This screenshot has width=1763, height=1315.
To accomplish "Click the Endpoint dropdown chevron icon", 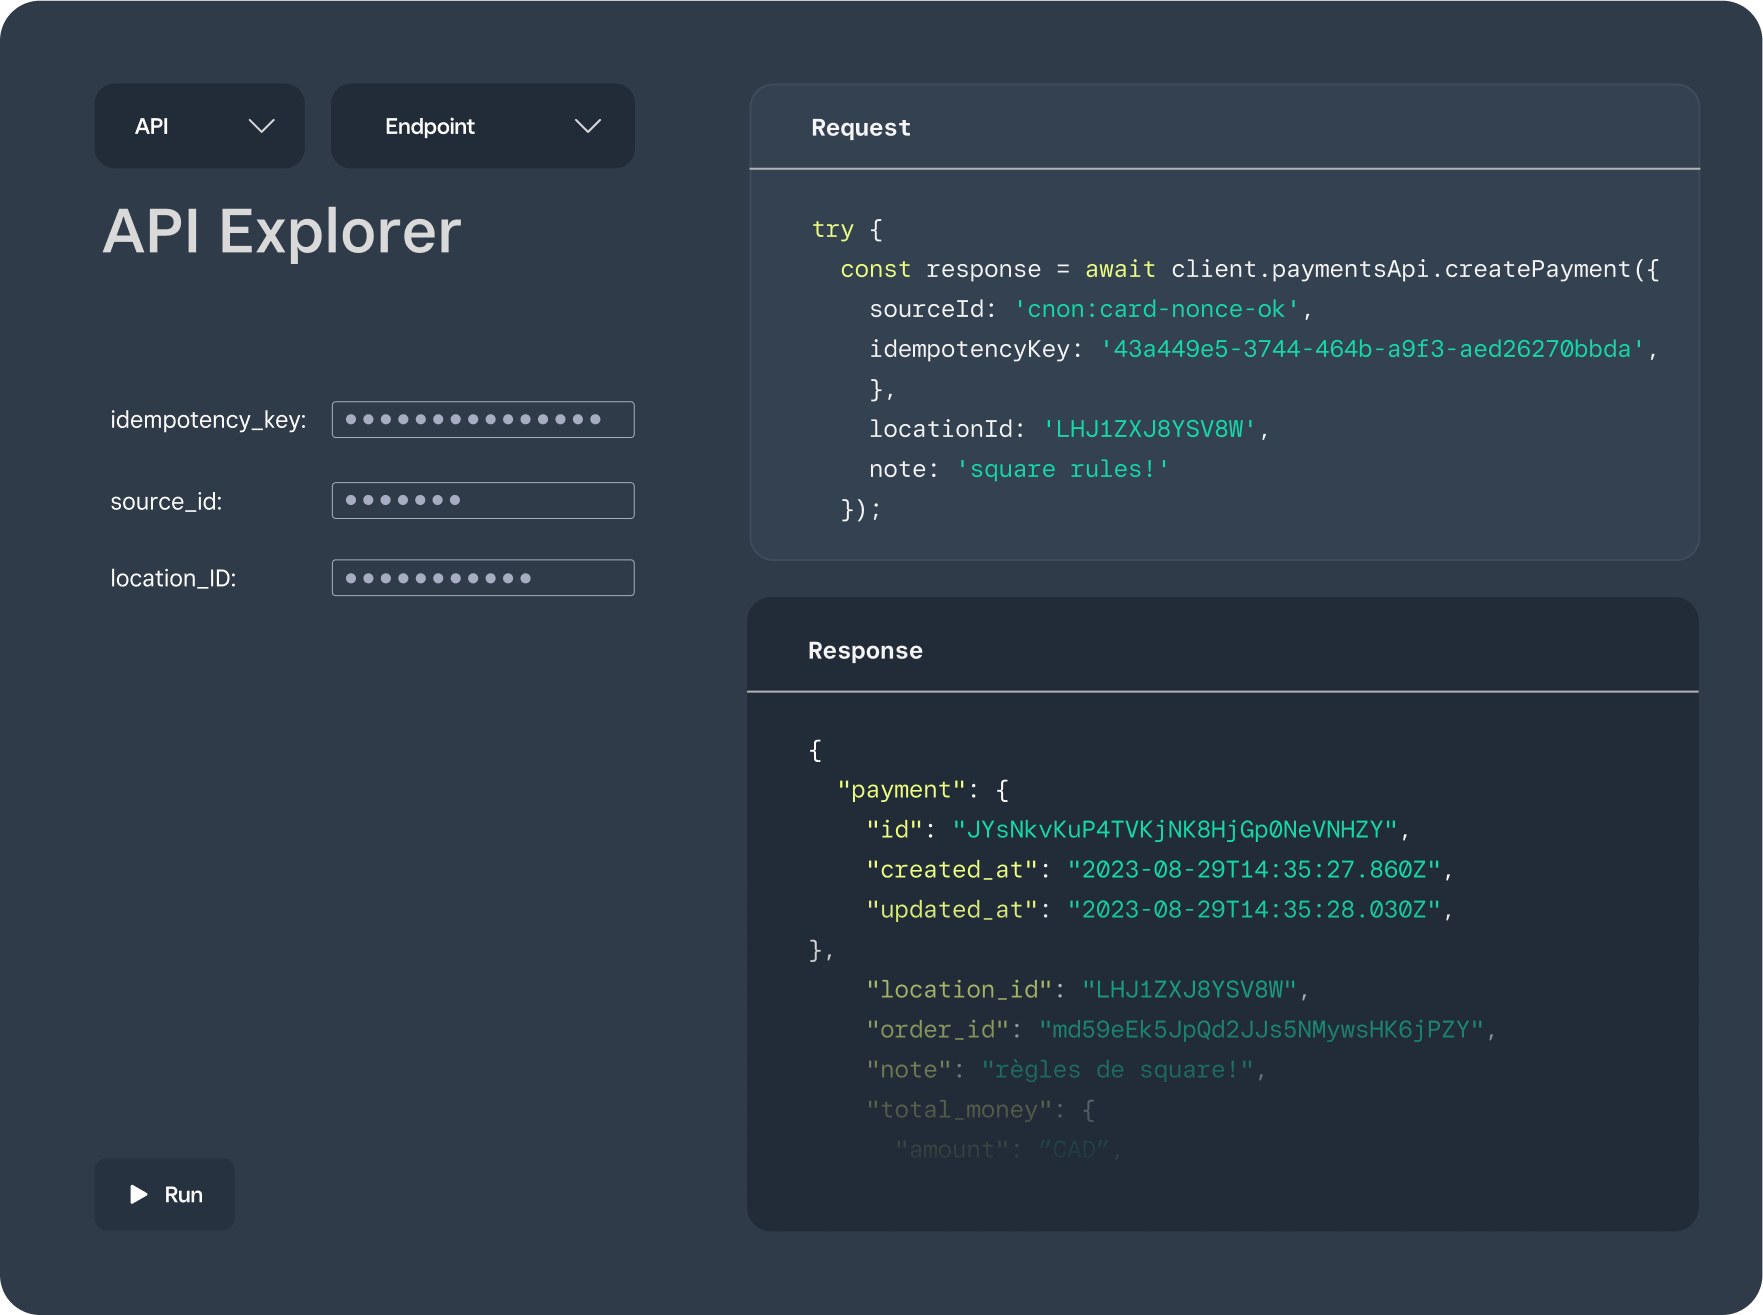I will pos(589,126).
